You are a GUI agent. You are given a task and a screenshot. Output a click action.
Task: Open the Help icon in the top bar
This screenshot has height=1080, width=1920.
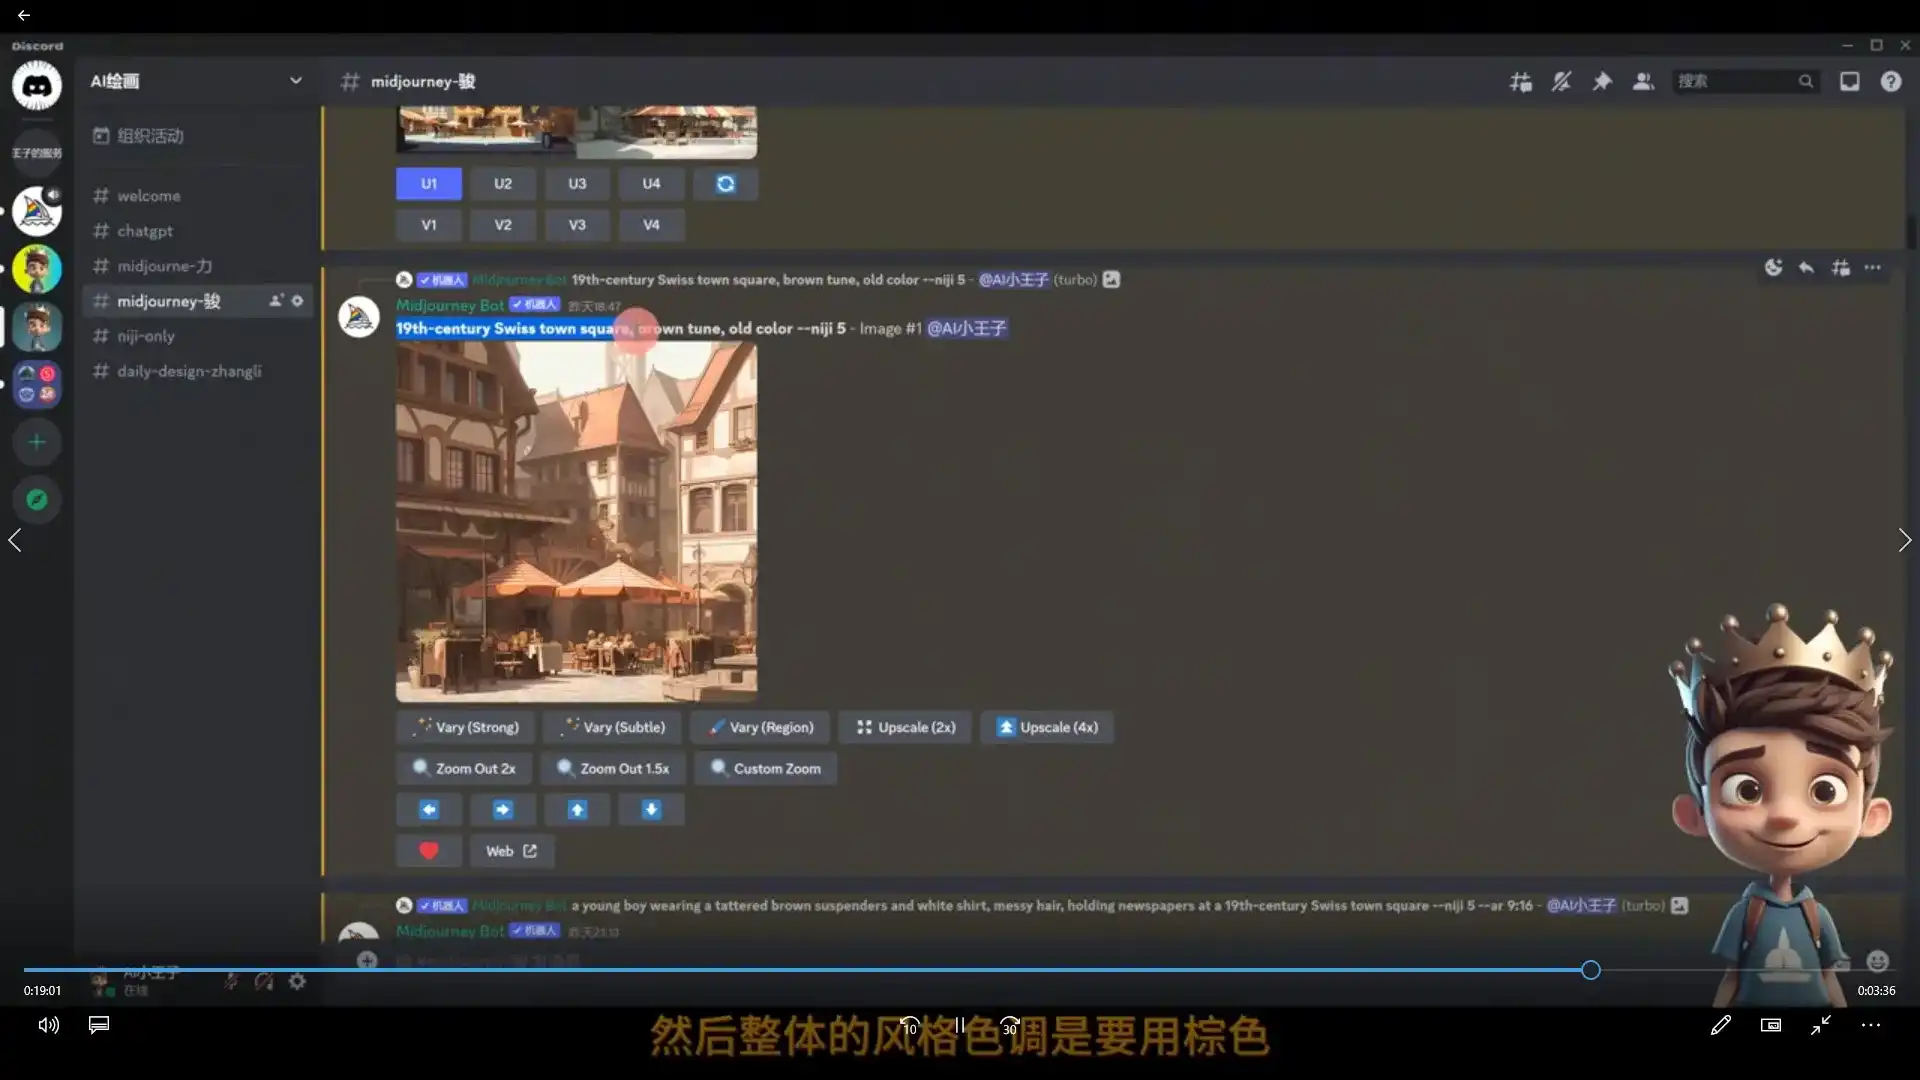[x=1891, y=81]
